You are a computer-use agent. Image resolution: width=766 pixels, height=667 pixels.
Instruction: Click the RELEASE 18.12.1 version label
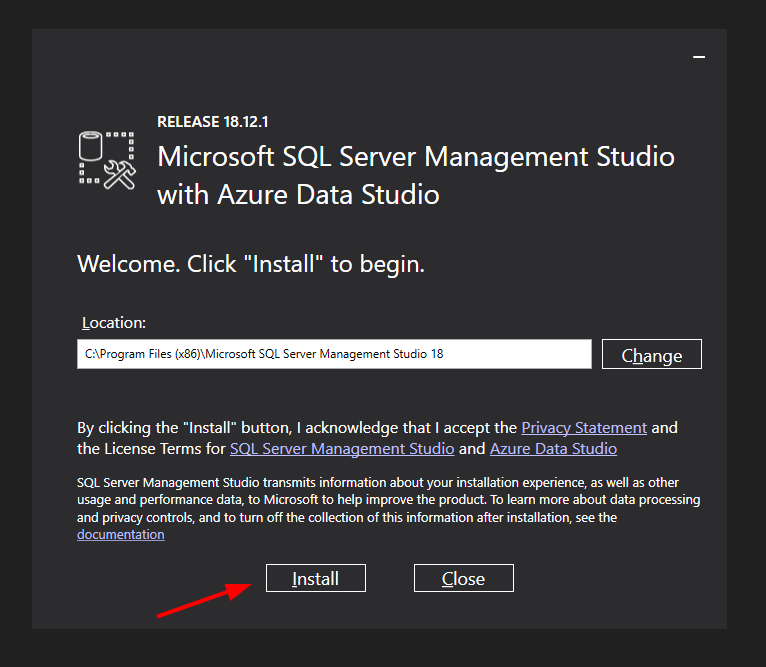(213, 122)
